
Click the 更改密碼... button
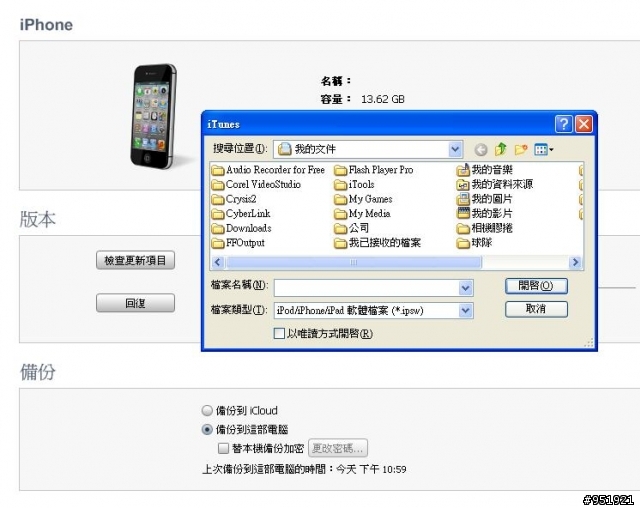[x=338, y=448]
